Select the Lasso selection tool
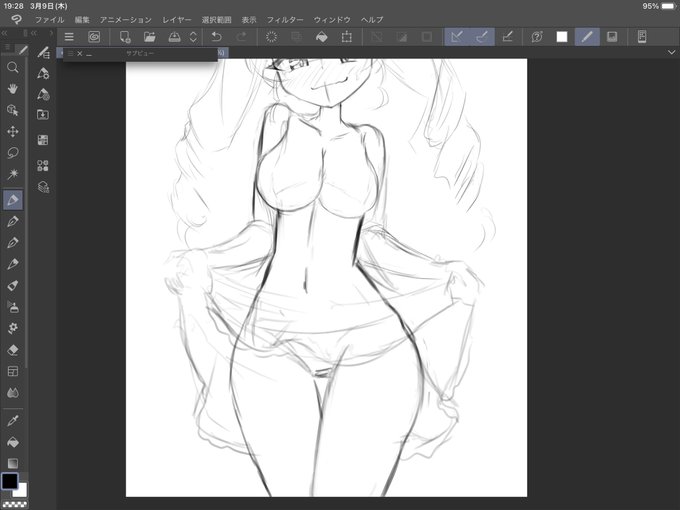The height and width of the screenshot is (510, 680). point(13,153)
